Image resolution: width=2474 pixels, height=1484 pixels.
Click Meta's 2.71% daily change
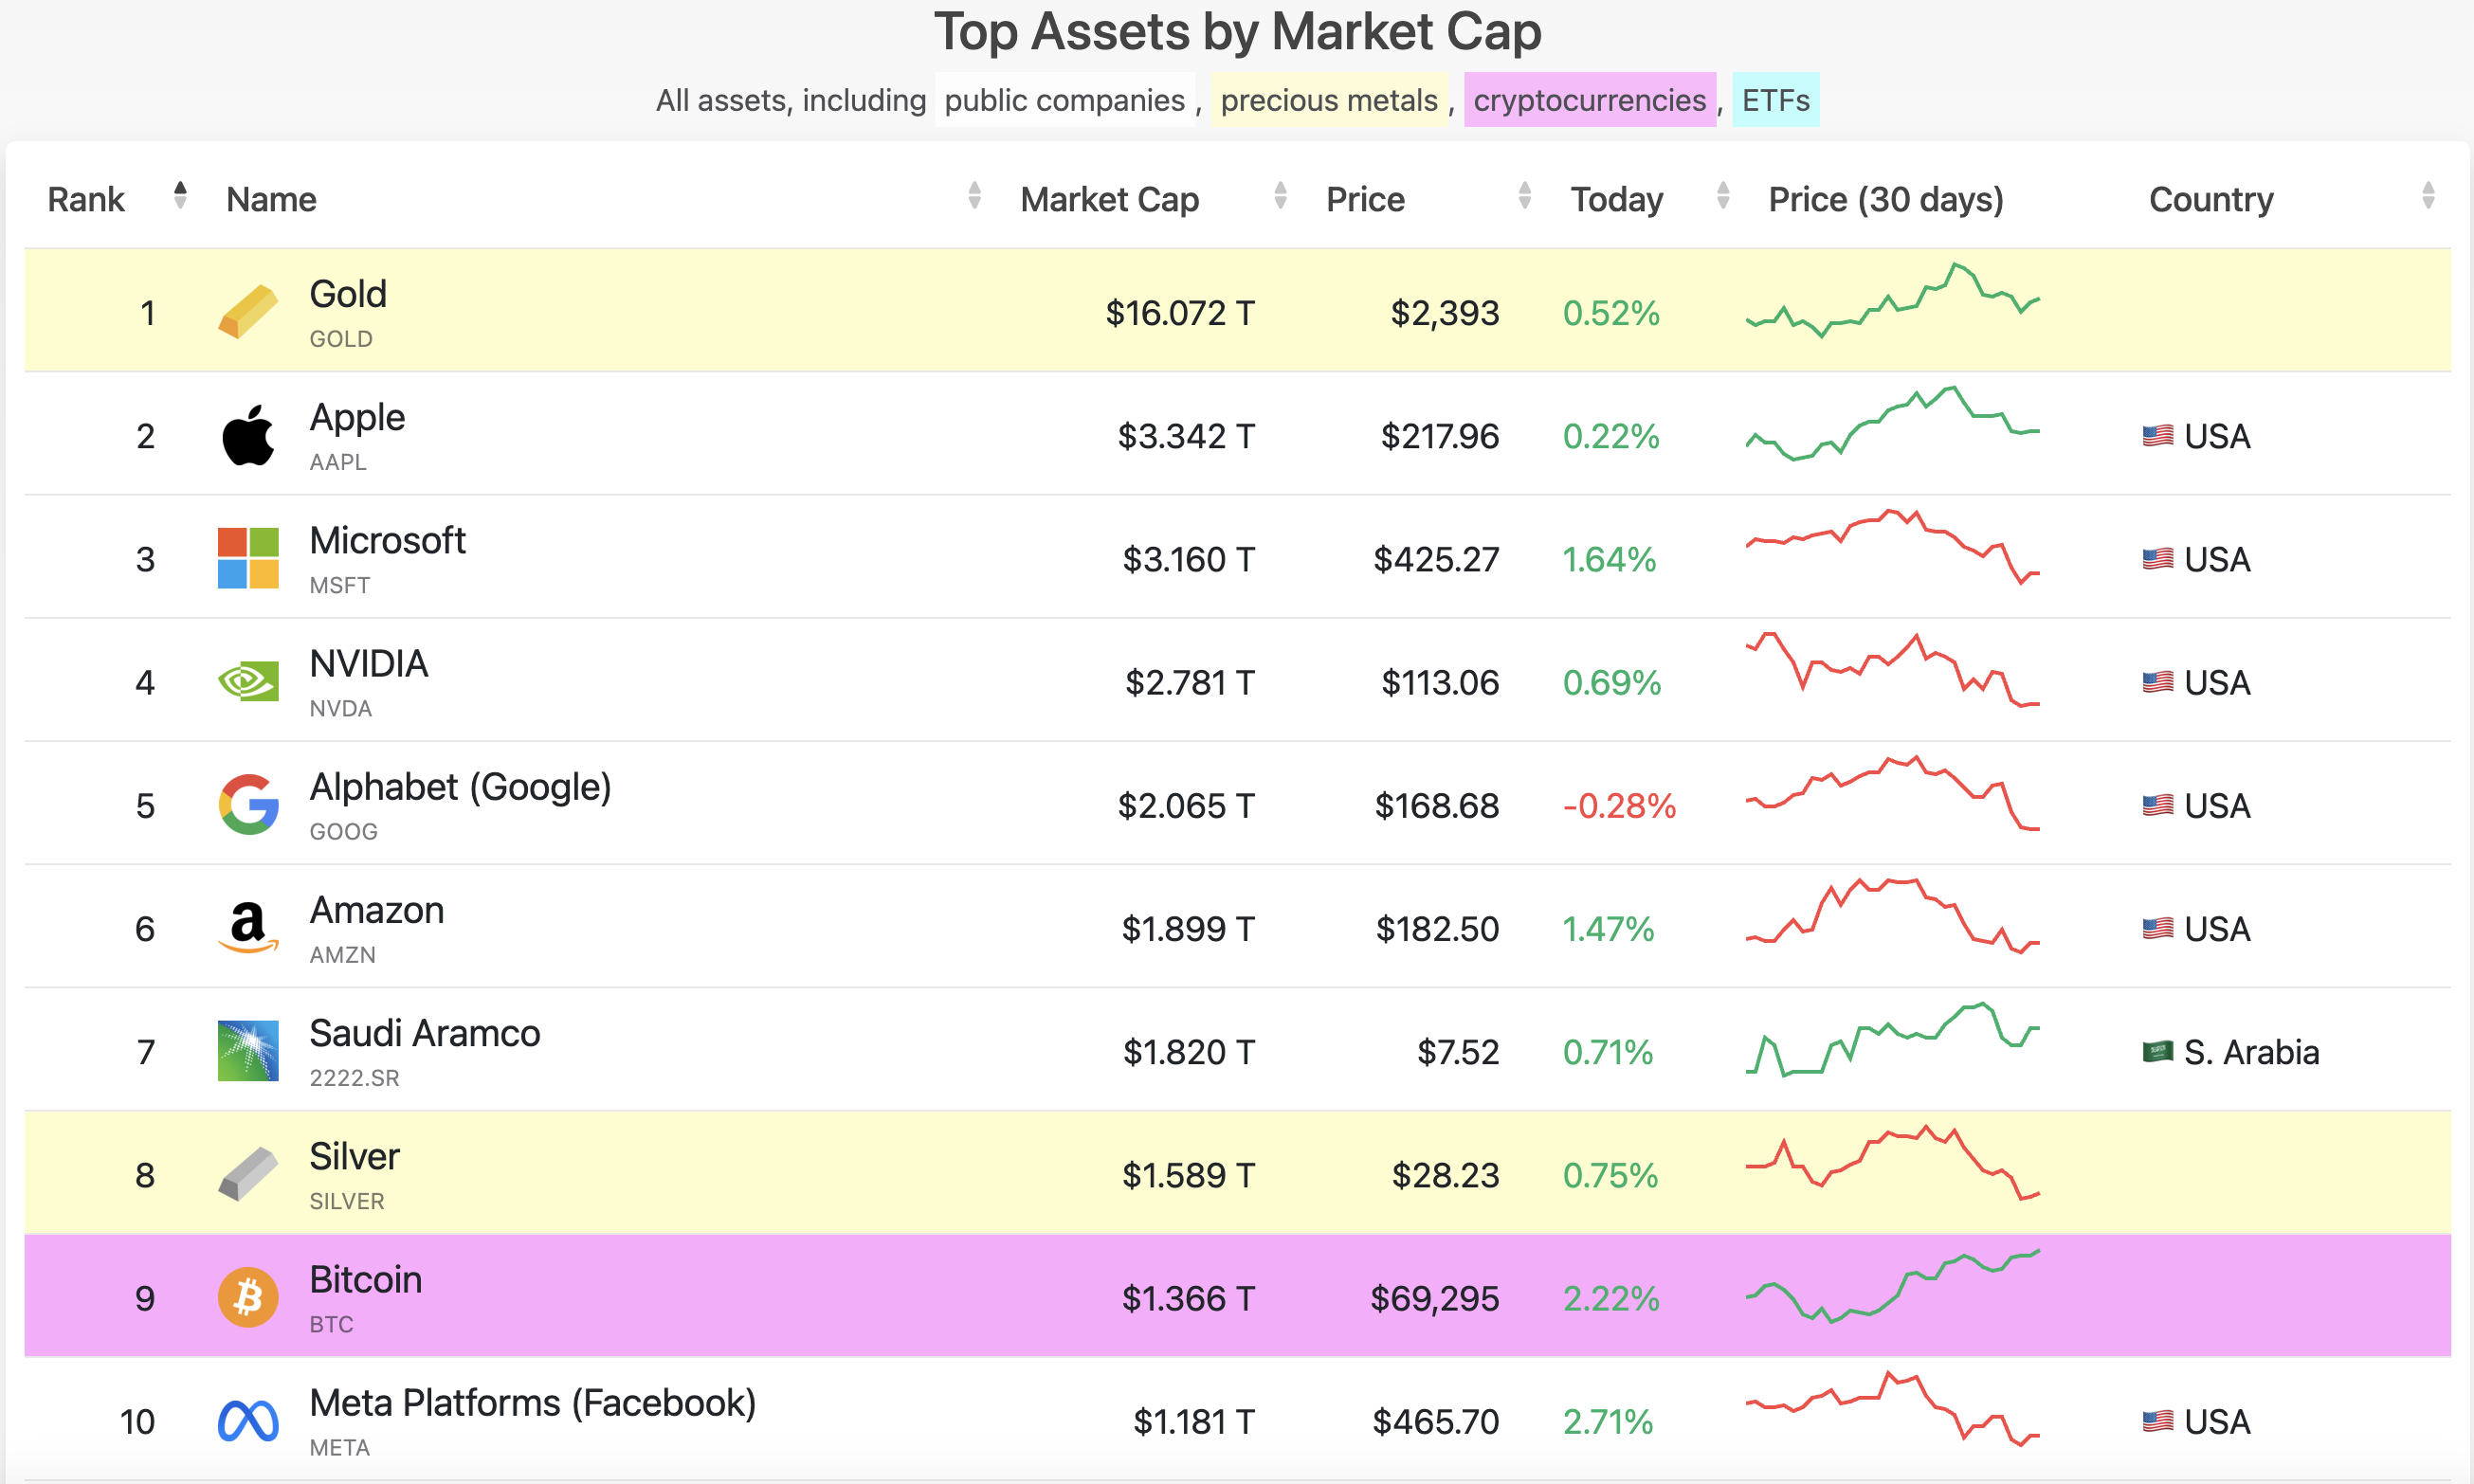tap(1608, 1421)
